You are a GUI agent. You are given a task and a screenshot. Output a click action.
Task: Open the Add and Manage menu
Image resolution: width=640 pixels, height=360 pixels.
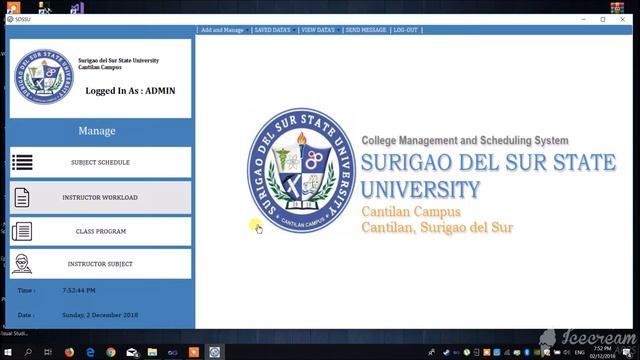(222, 30)
